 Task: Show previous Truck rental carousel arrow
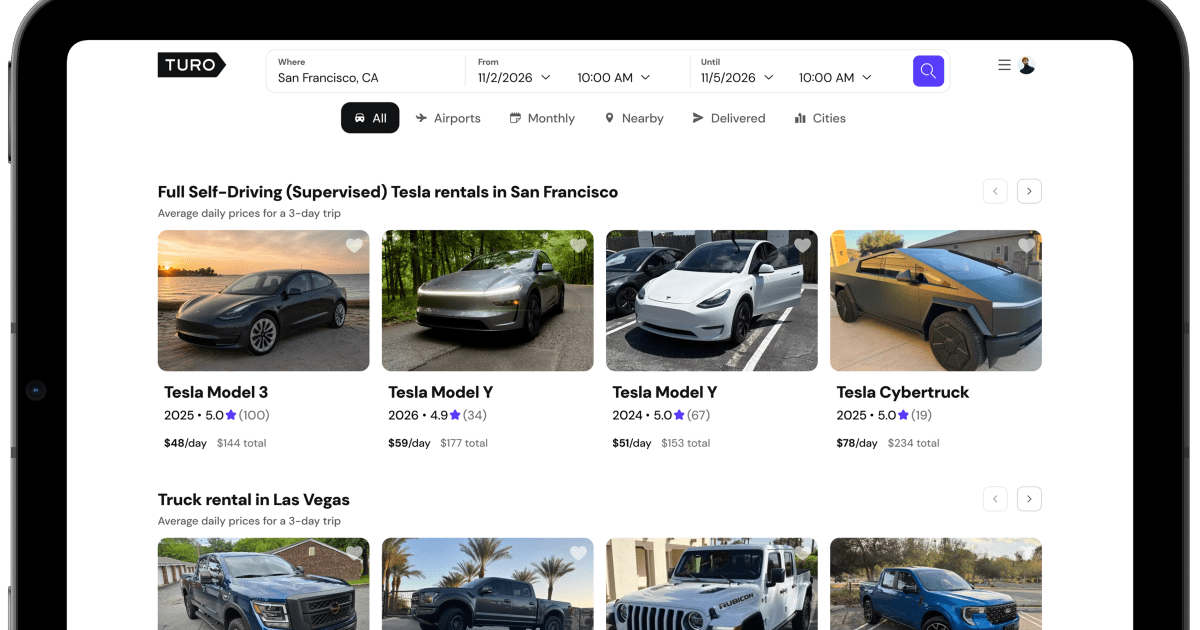(x=995, y=498)
